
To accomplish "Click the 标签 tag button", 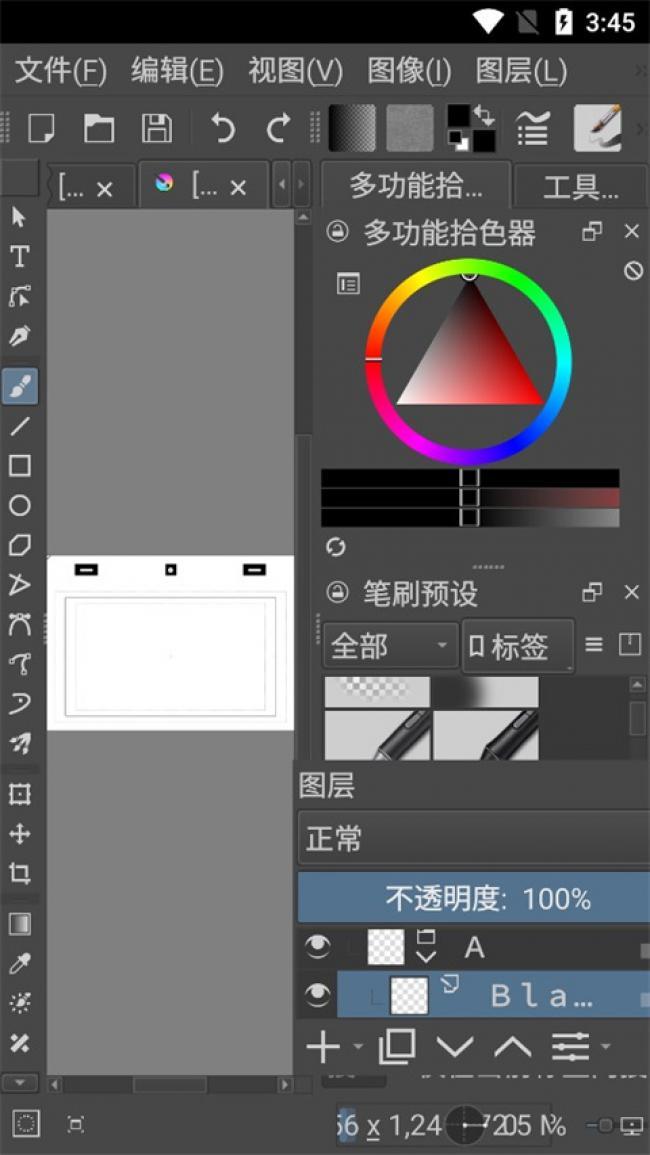I will pyautogui.click(x=518, y=646).
